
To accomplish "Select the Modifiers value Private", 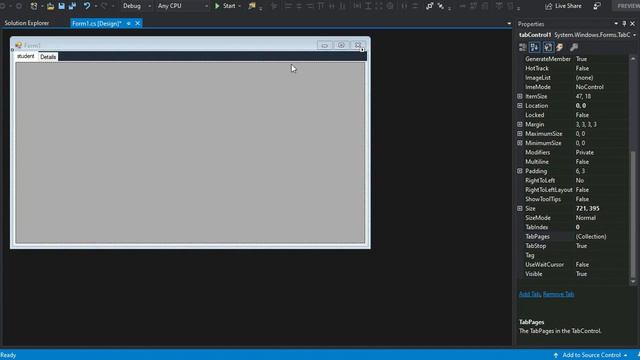I will pos(584,153).
